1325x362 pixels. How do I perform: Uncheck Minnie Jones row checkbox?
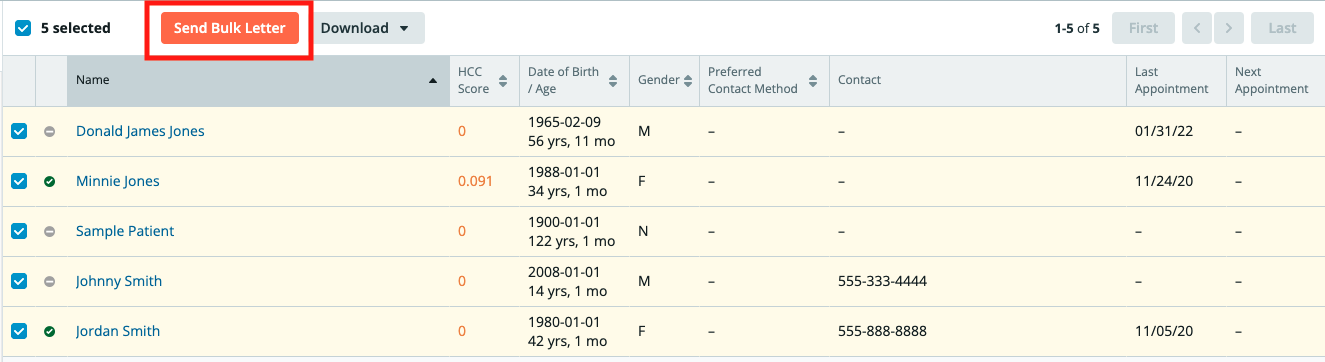tap(19, 181)
